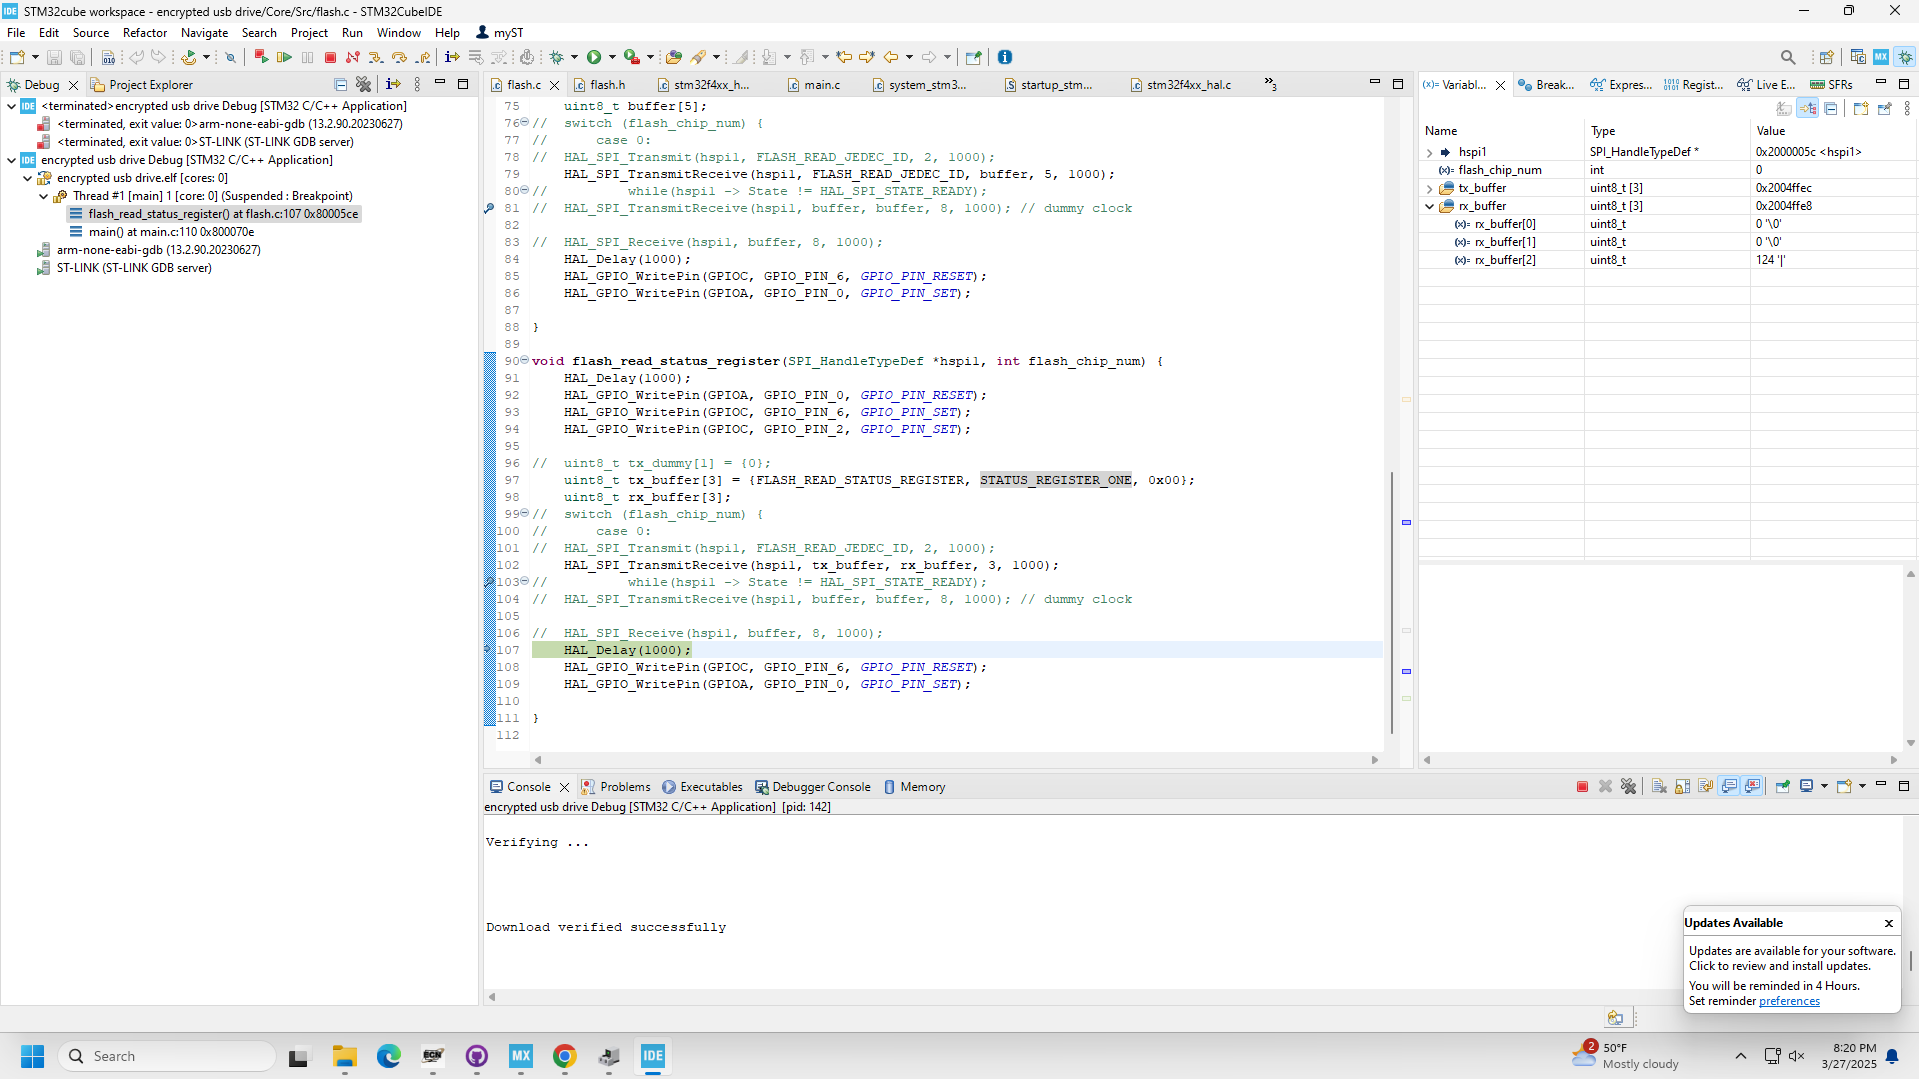Collapse all variables in Variables view
This screenshot has width=1919, height=1079.
point(1831,108)
